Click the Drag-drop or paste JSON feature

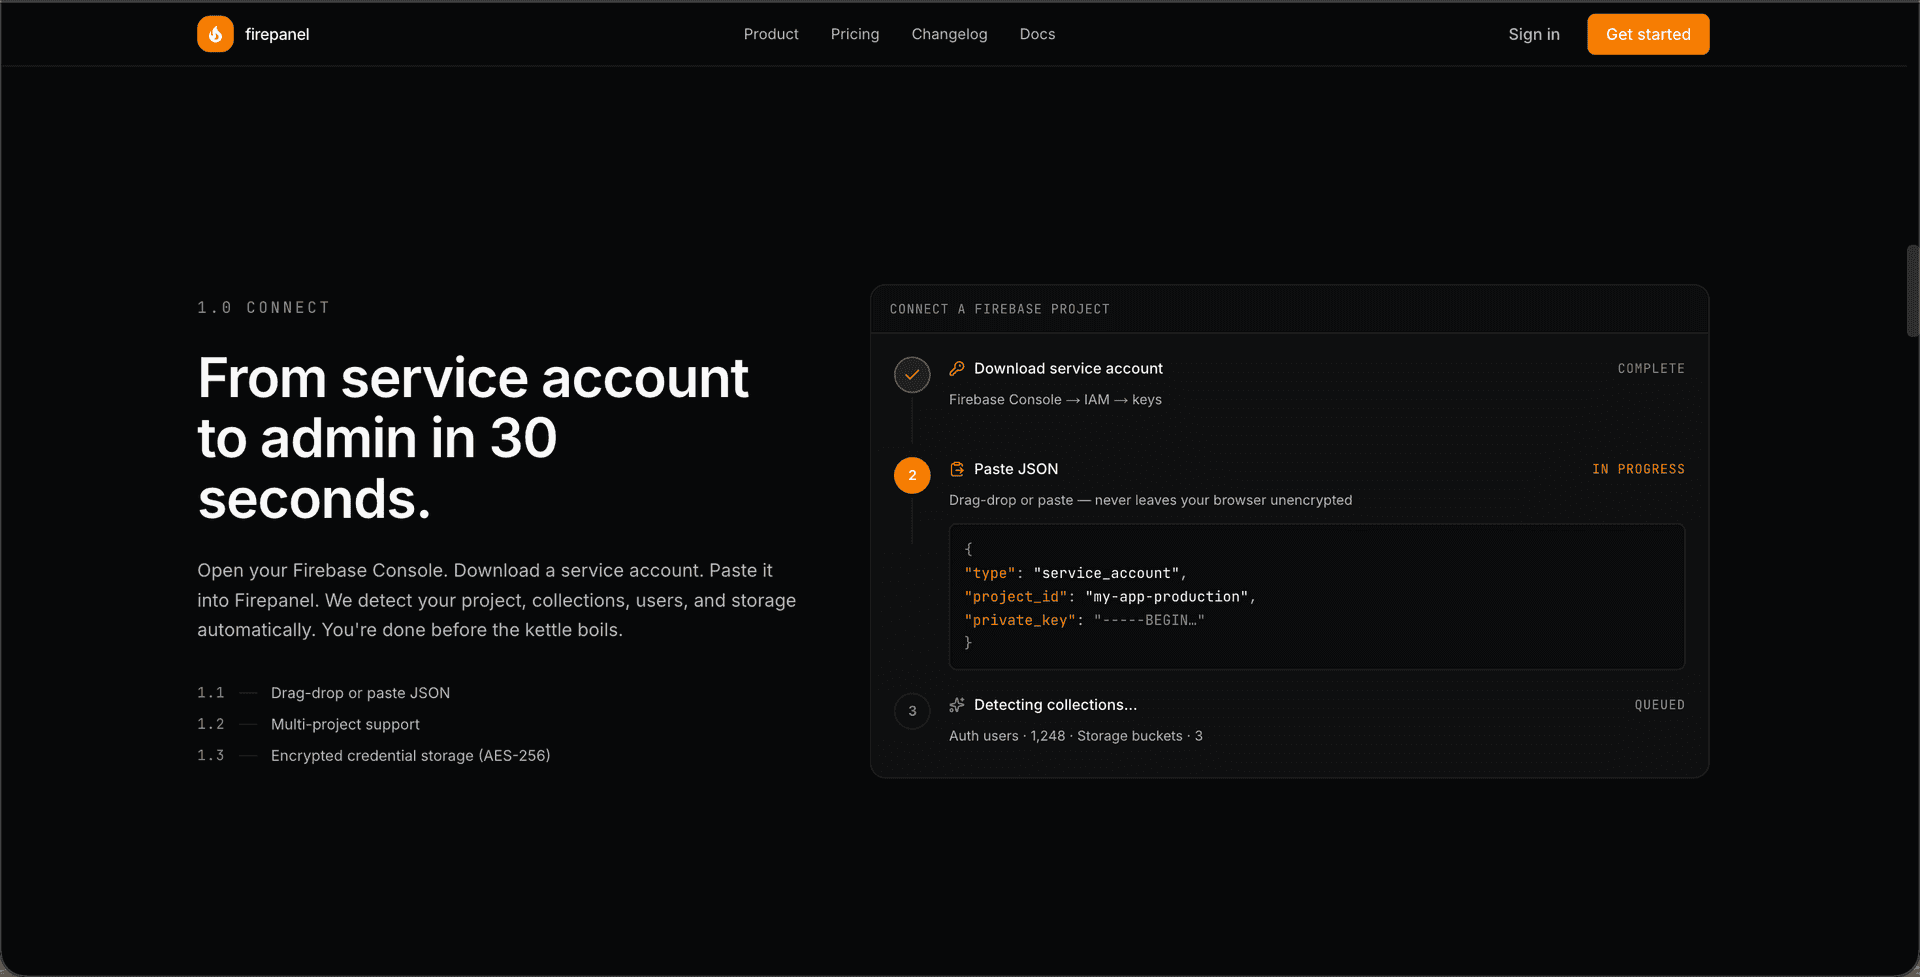pyautogui.click(x=360, y=693)
